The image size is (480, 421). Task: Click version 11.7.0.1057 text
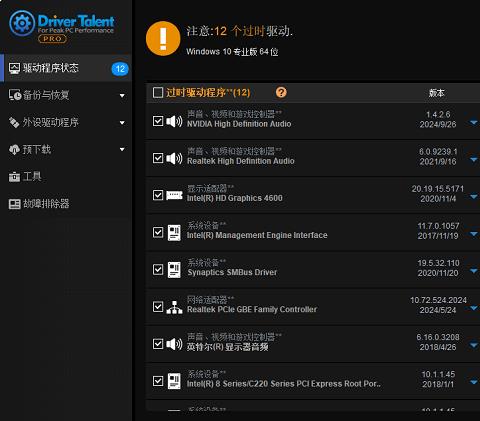pyautogui.click(x=438, y=226)
